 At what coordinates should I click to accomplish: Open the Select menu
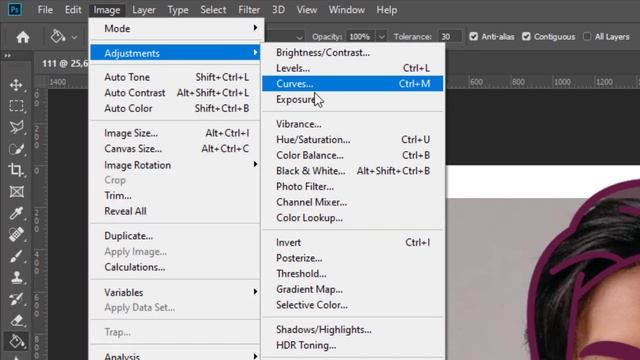click(x=213, y=10)
